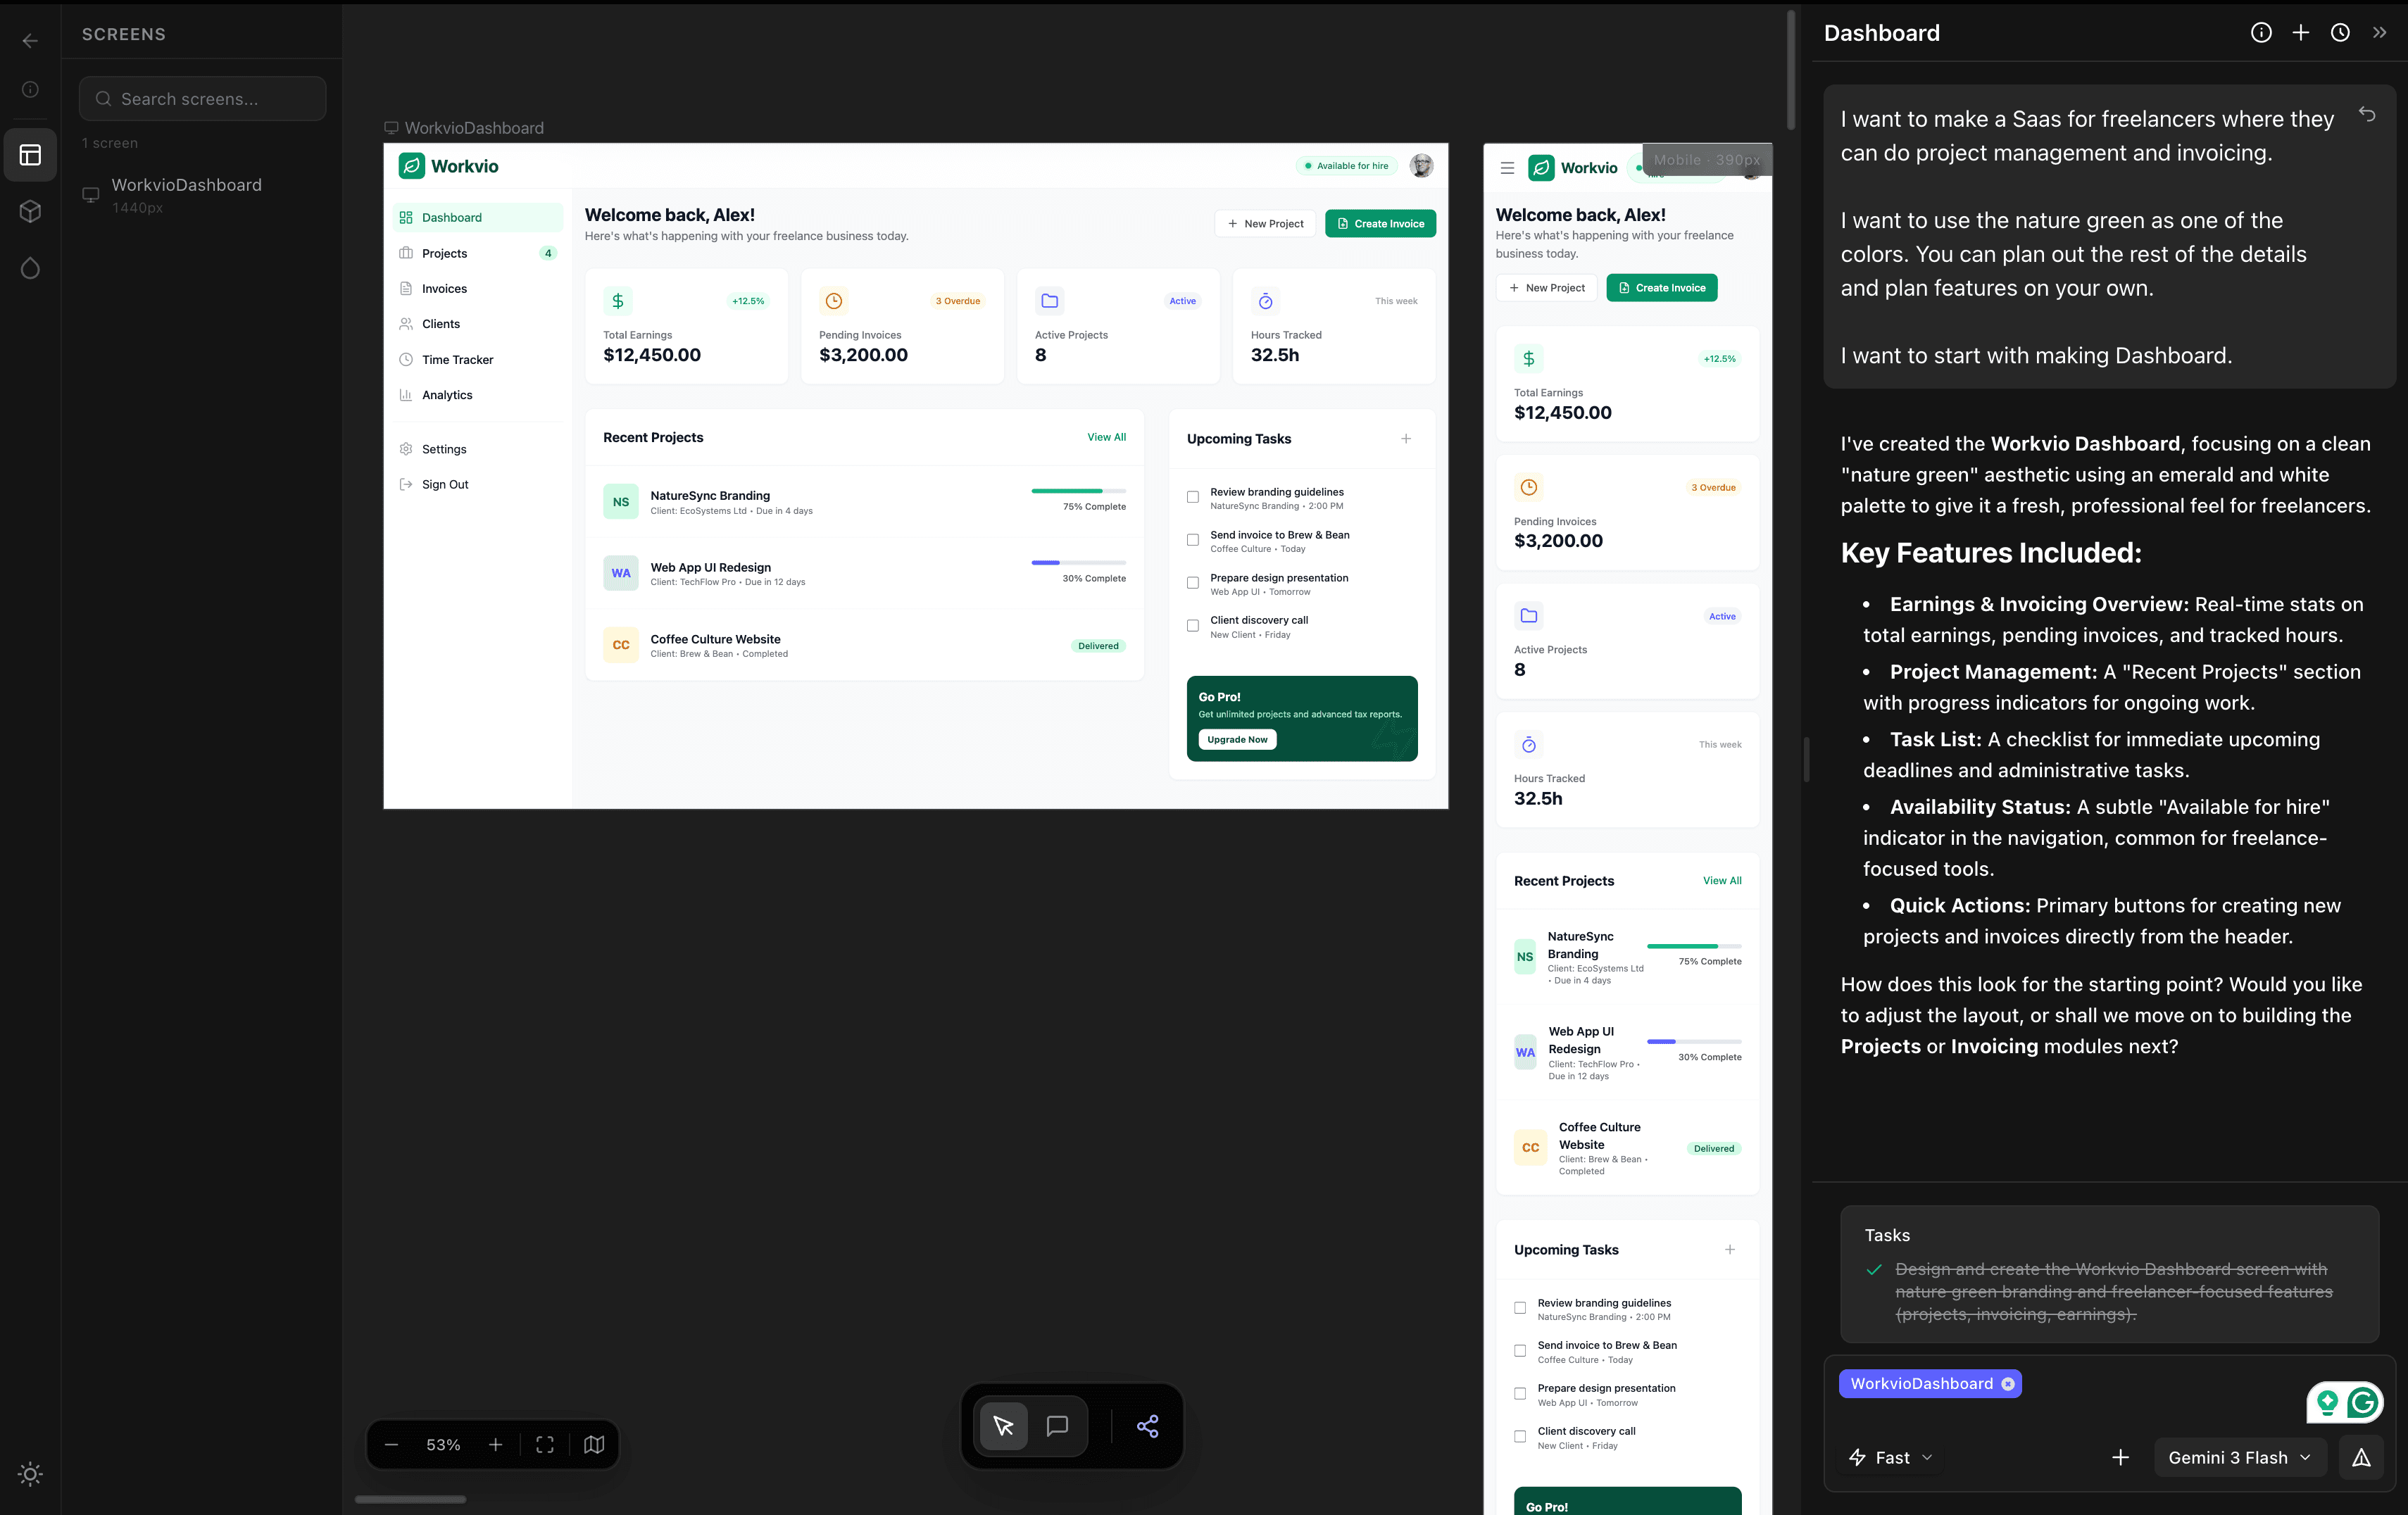2408x1515 pixels.
Task: Check 'Review branding guidelines' in desktop preview
Action: pyautogui.click(x=1193, y=497)
